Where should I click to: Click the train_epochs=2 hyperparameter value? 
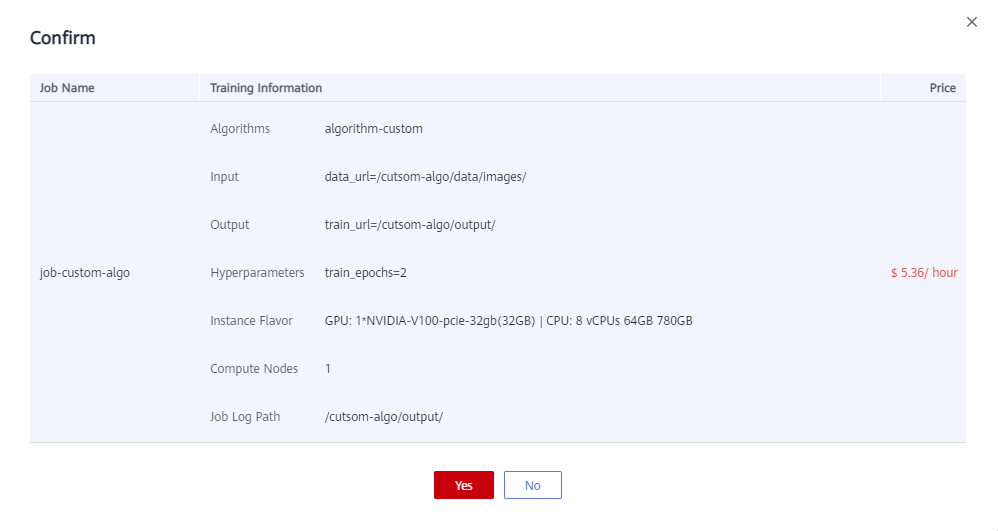pos(367,273)
